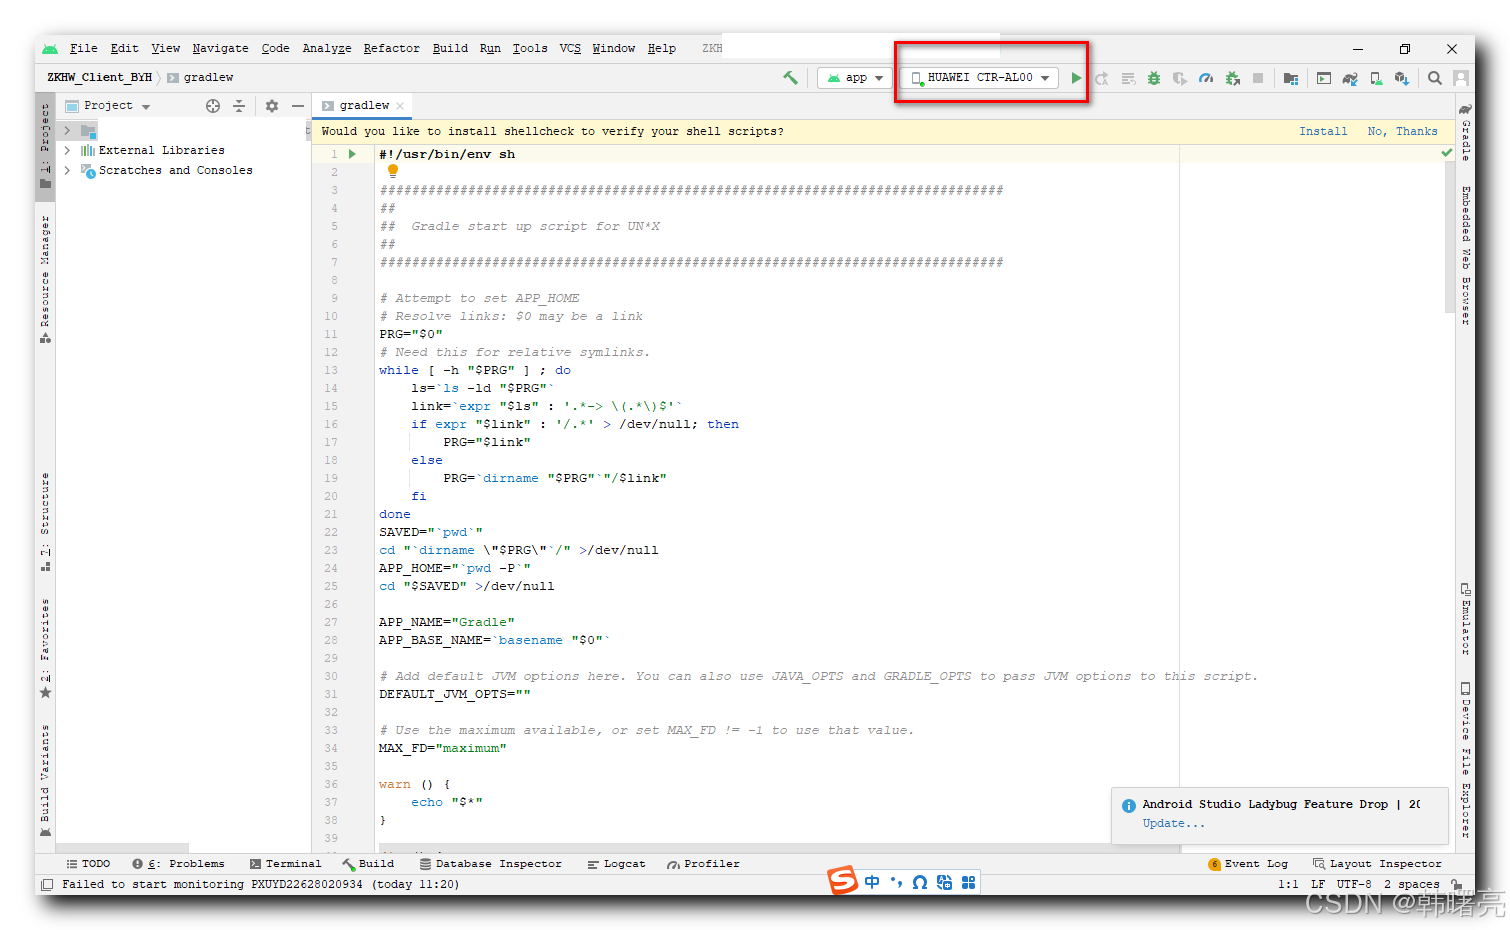
Task: Select the gradlew editor tab
Action: click(362, 106)
